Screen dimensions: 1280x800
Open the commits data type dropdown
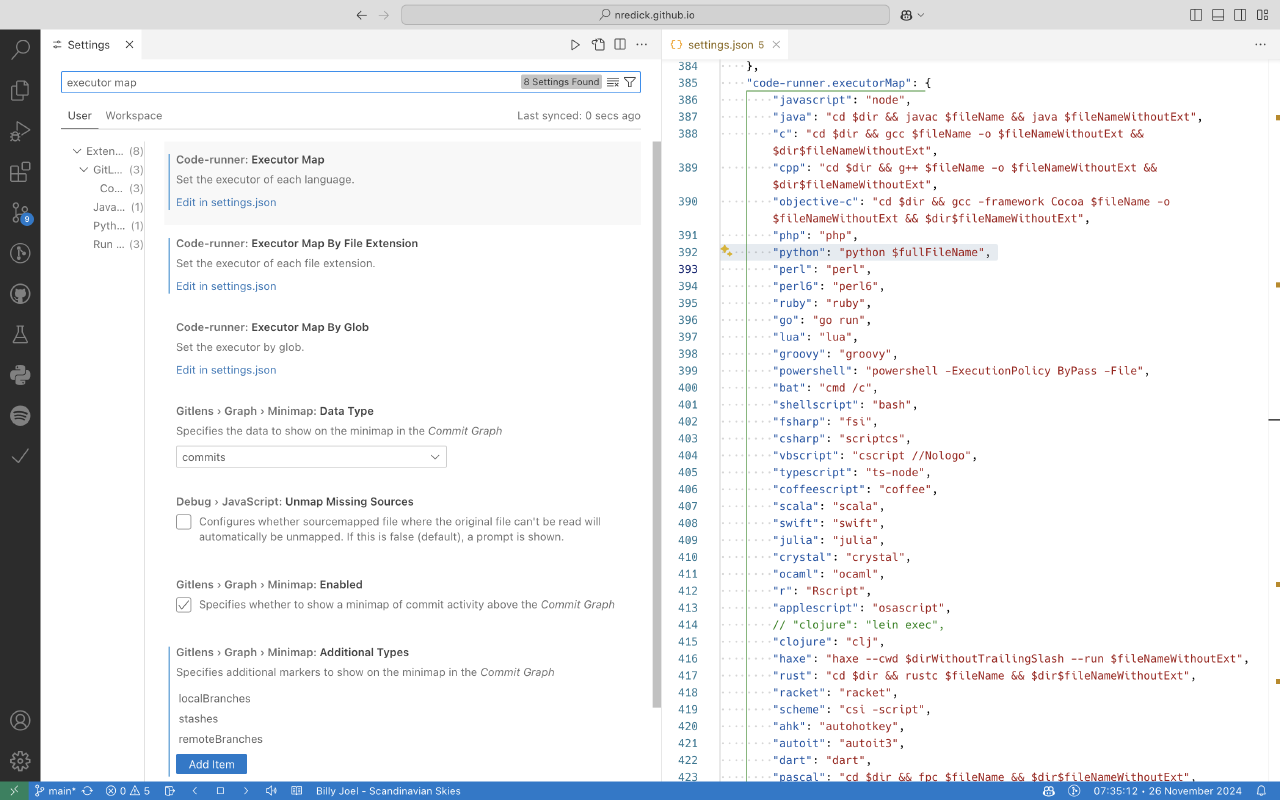(x=310, y=456)
